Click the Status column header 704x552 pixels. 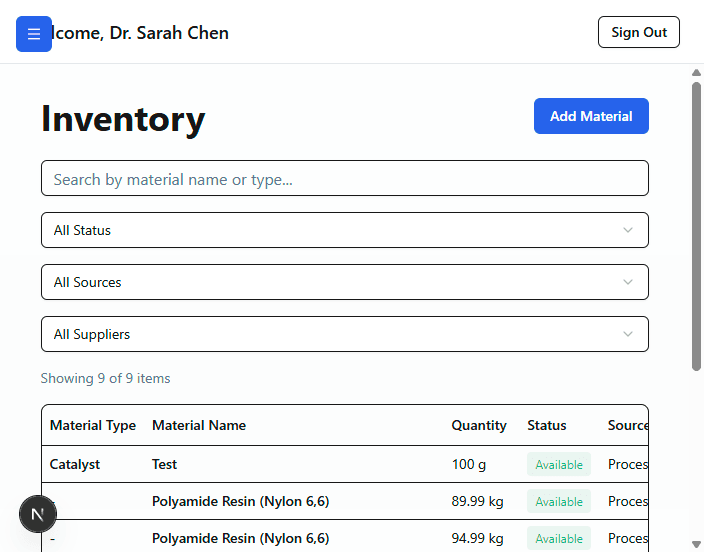point(546,425)
